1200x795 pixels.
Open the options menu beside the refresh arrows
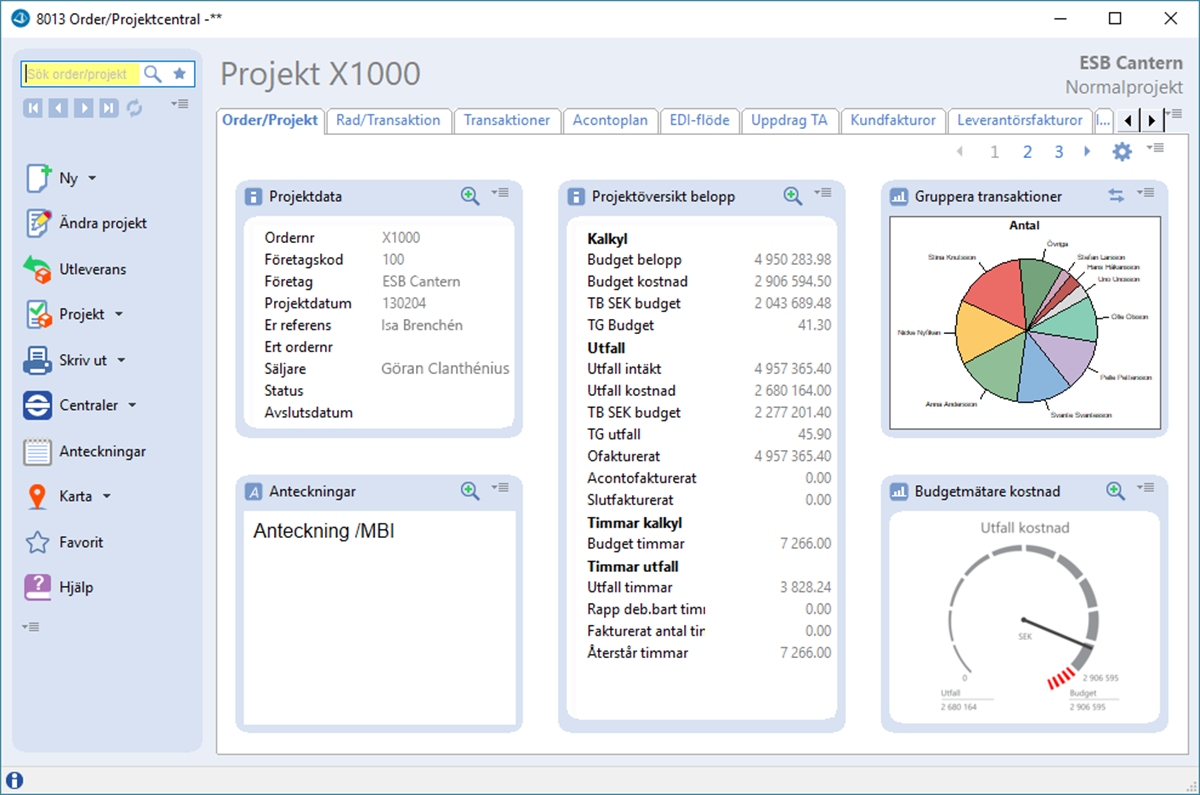(x=180, y=104)
